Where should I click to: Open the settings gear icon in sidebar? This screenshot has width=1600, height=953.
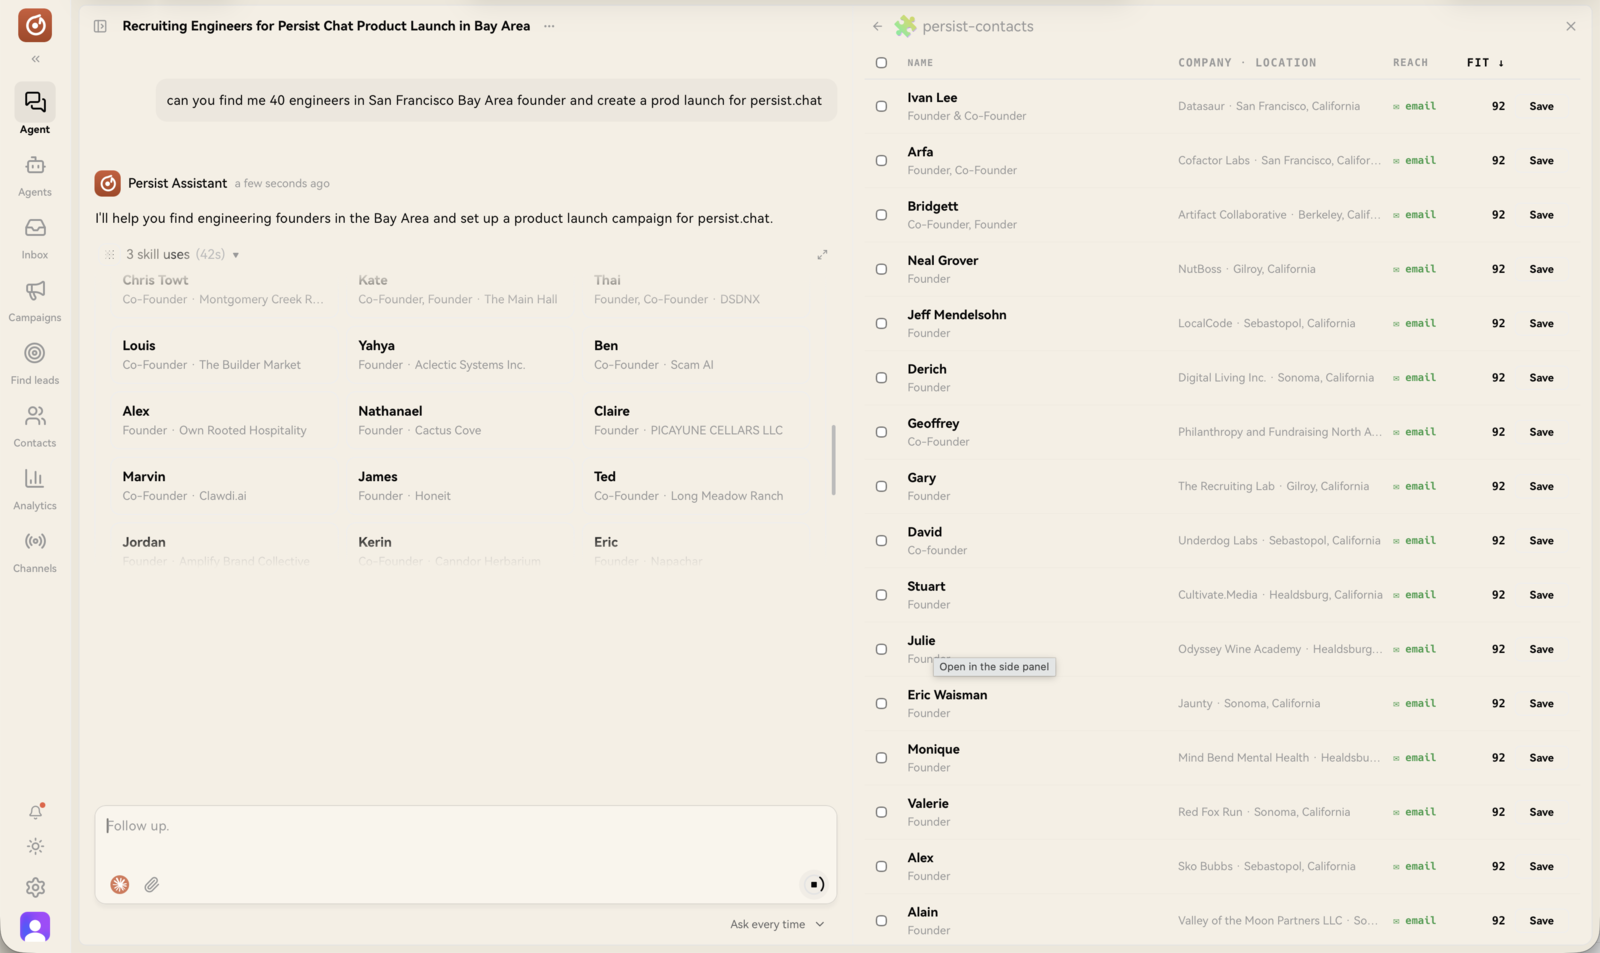35,887
